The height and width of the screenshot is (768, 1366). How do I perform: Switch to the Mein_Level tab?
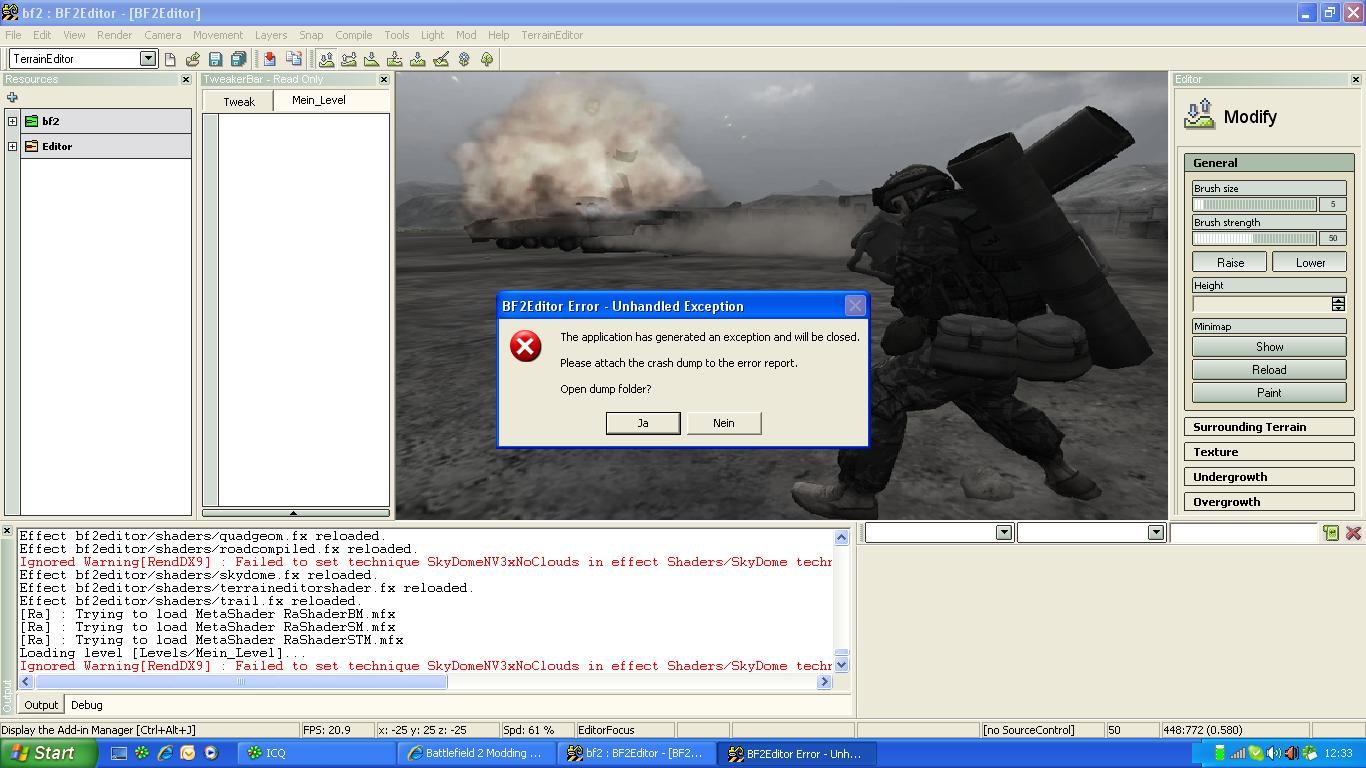click(319, 100)
